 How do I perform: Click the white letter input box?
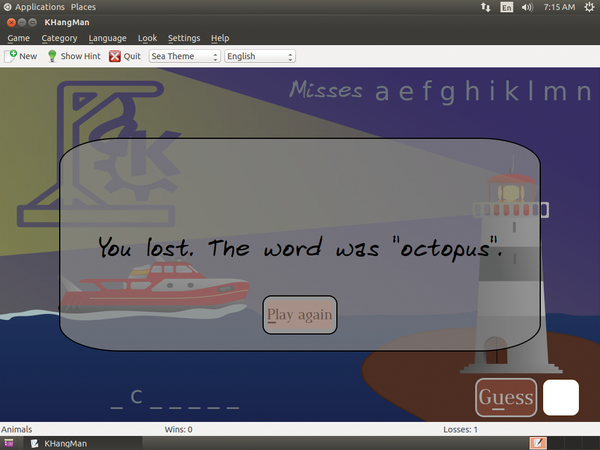click(x=561, y=397)
